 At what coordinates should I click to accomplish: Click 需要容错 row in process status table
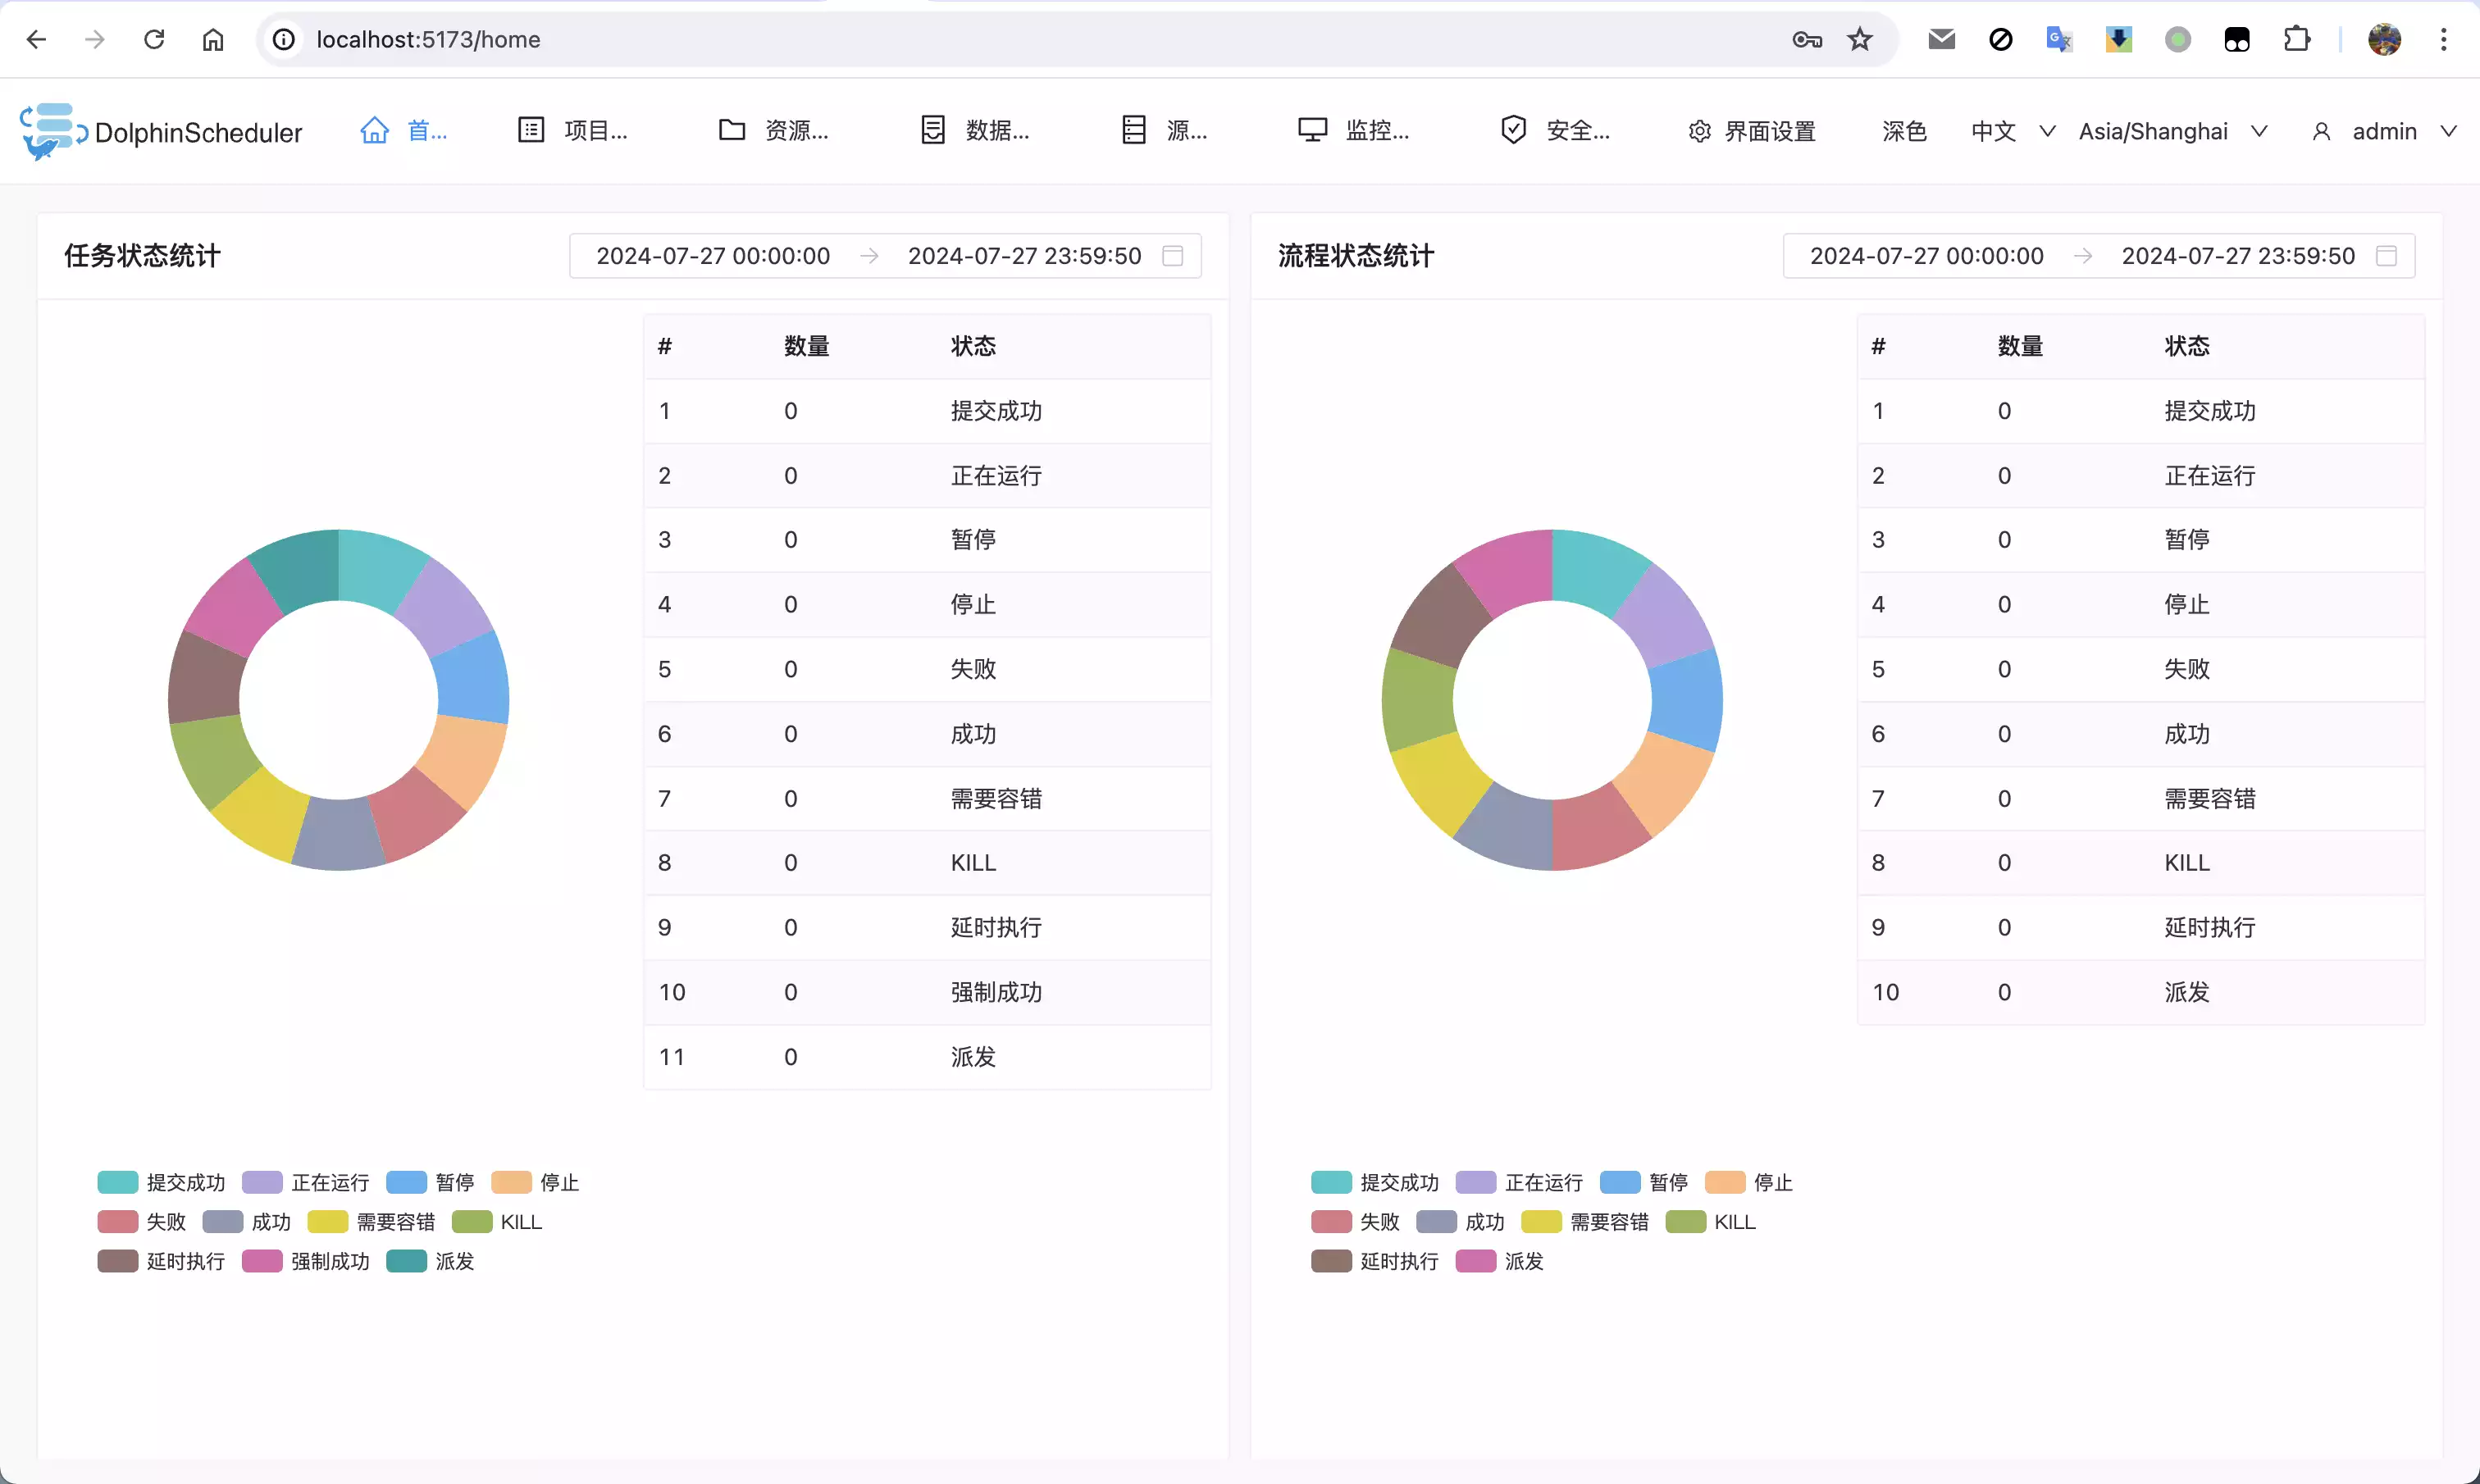(x=2141, y=798)
